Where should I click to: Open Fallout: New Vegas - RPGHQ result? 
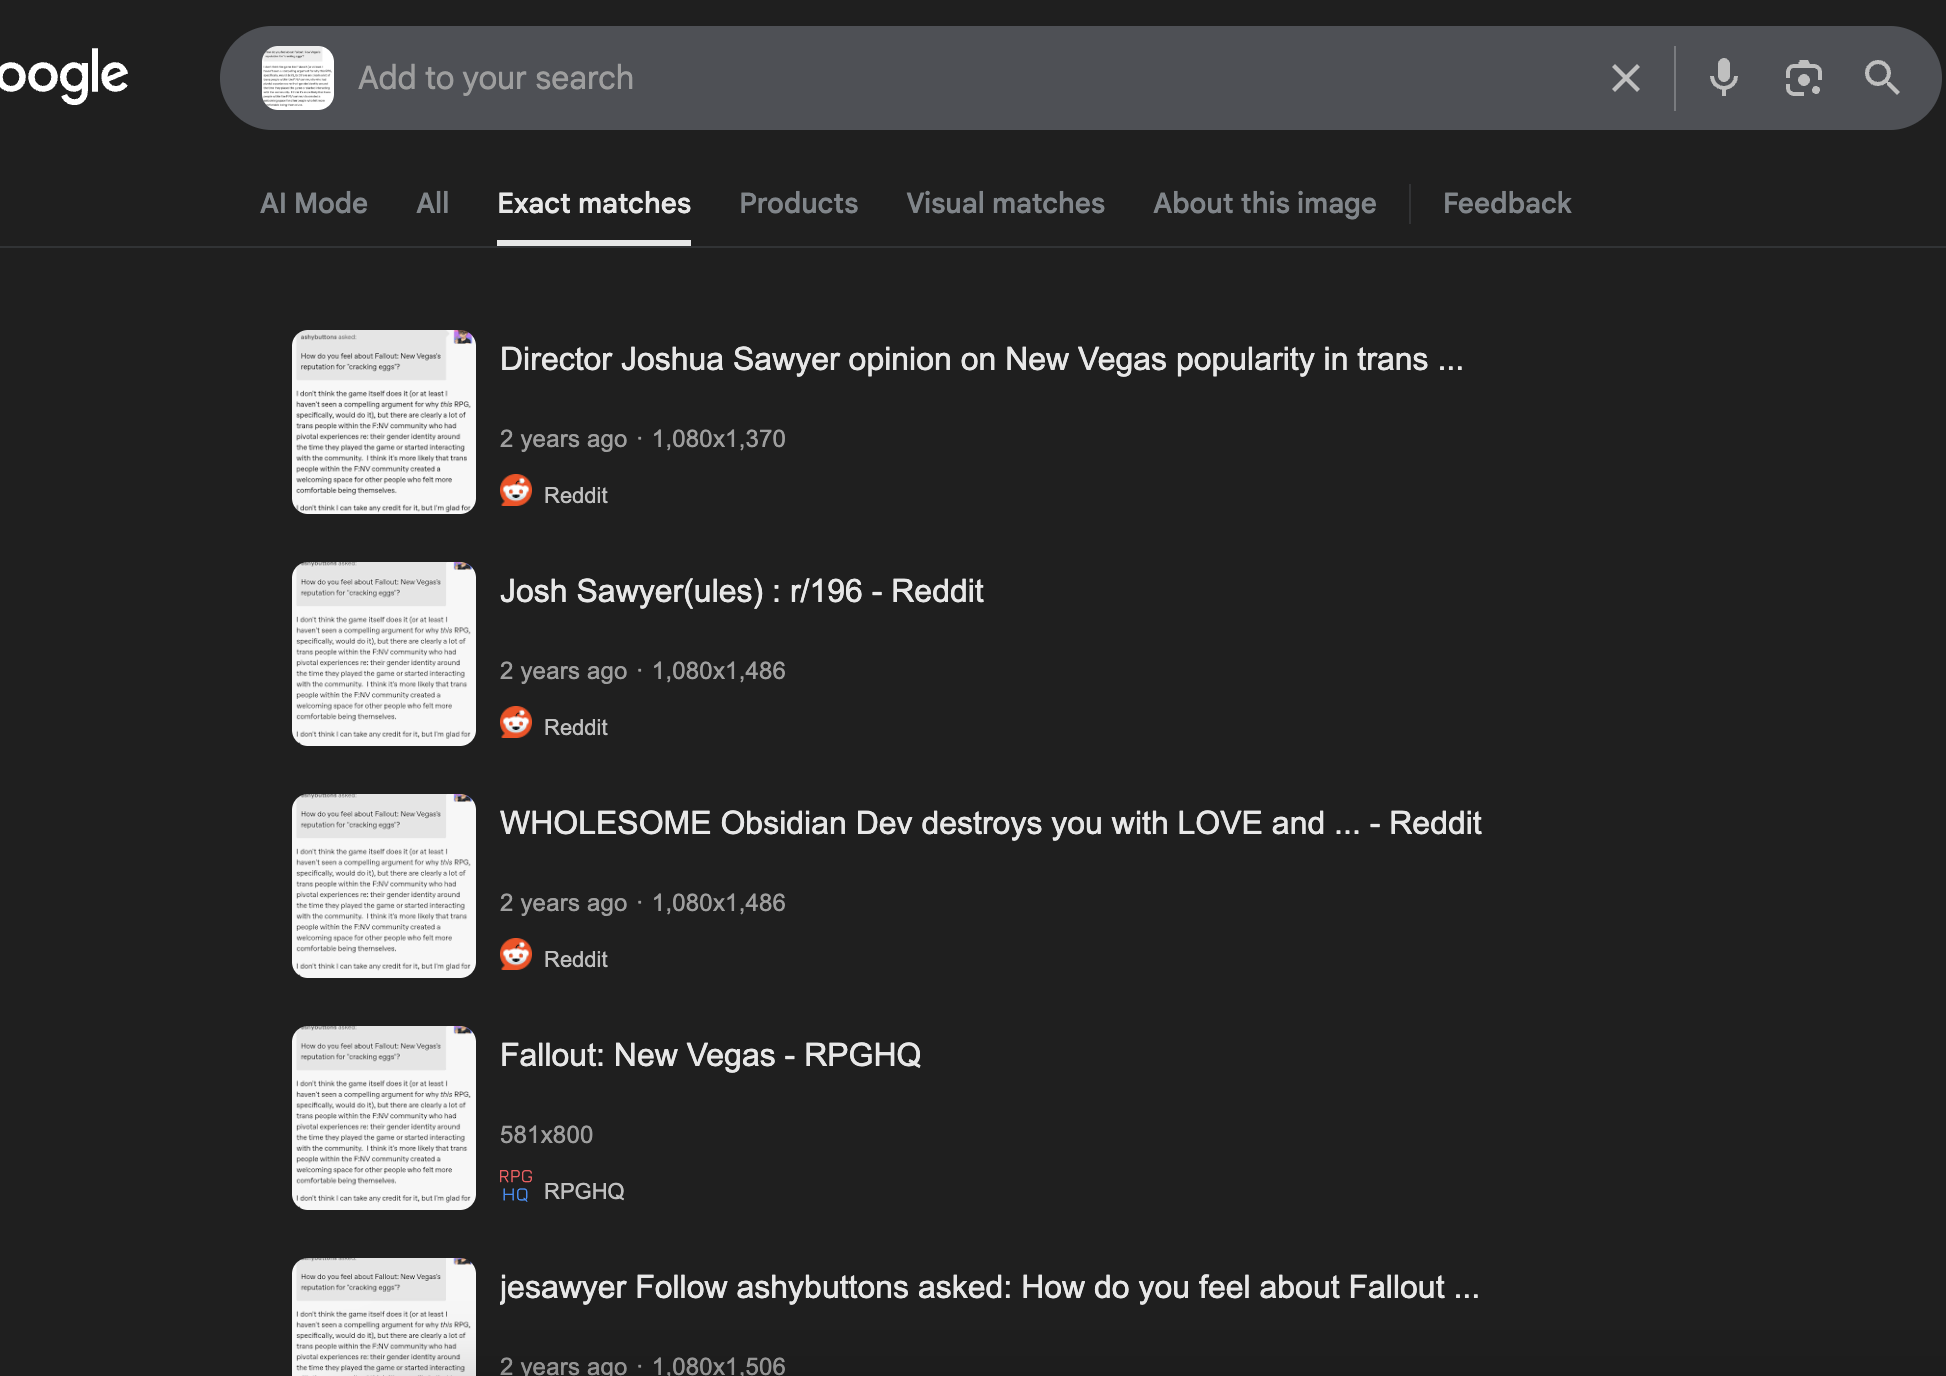click(x=710, y=1055)
